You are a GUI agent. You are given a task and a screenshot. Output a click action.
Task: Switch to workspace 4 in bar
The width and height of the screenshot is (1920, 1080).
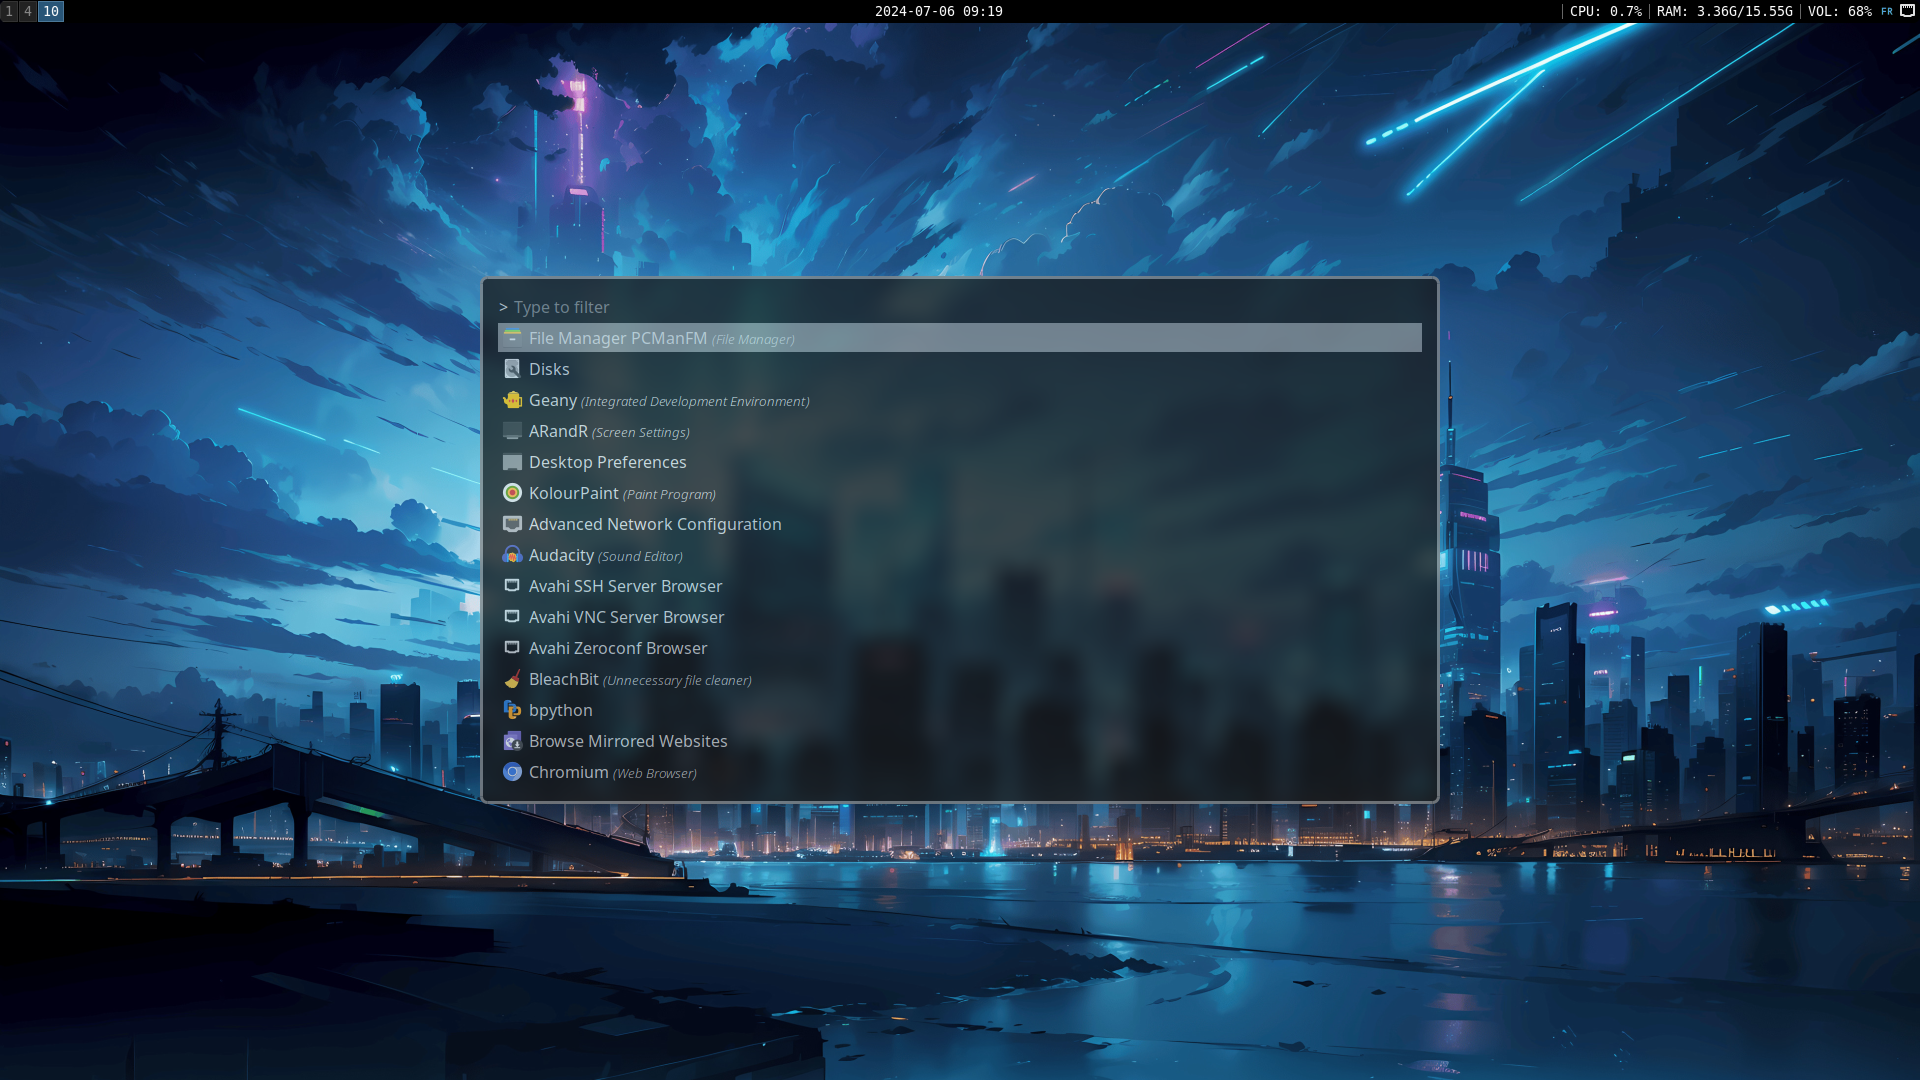pos(28,11)
